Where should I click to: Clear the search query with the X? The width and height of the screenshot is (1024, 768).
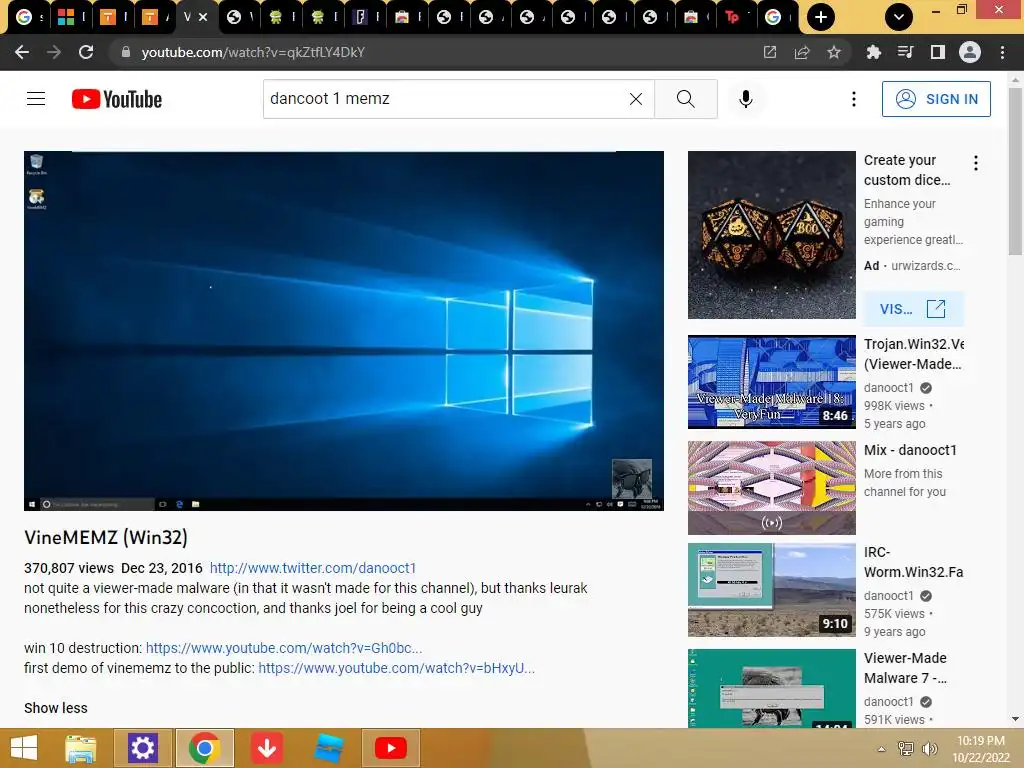pos(635,99)
